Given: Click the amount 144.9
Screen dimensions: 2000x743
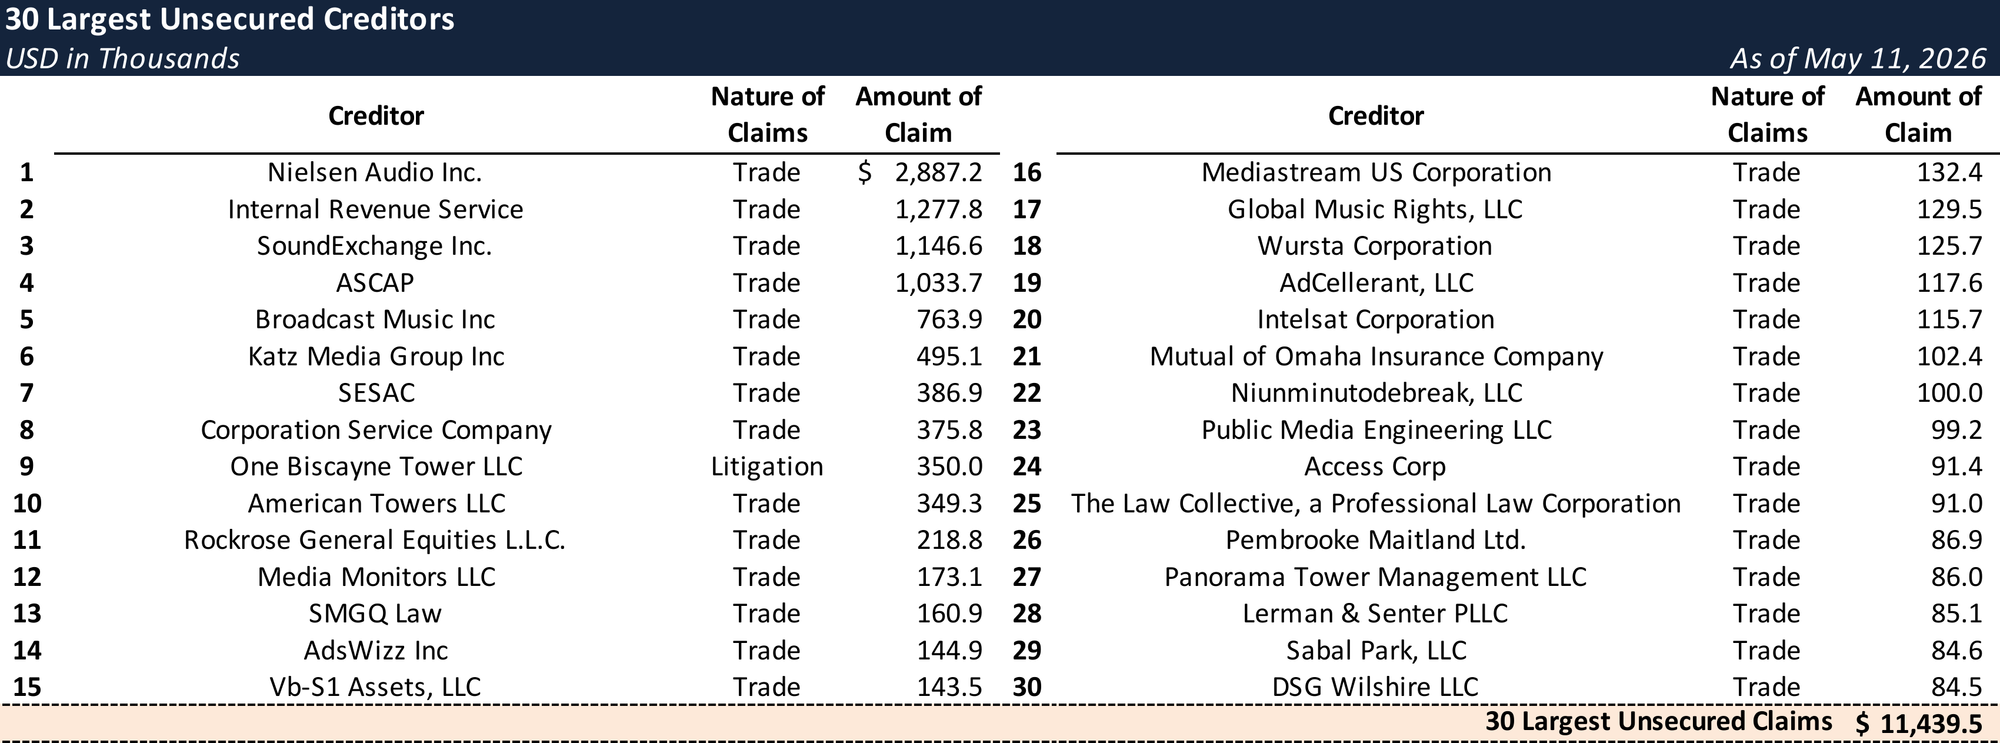Looking at the screenshot, I should [x=949, y=651].
